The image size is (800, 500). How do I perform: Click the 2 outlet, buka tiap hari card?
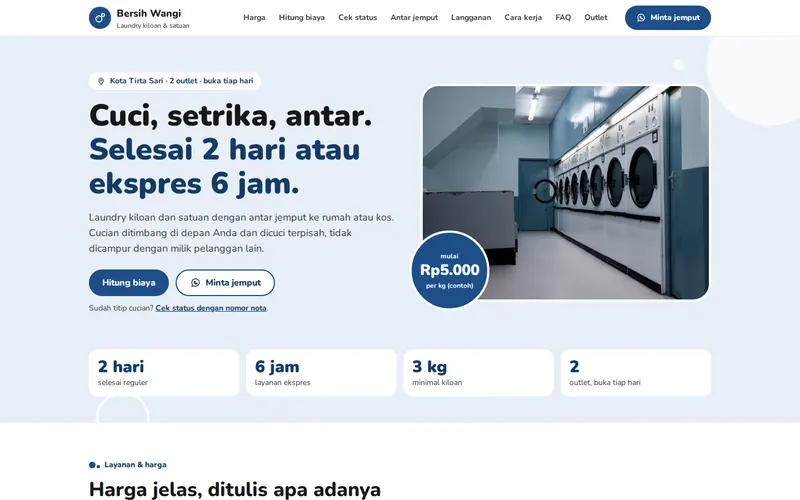point(636,373)
